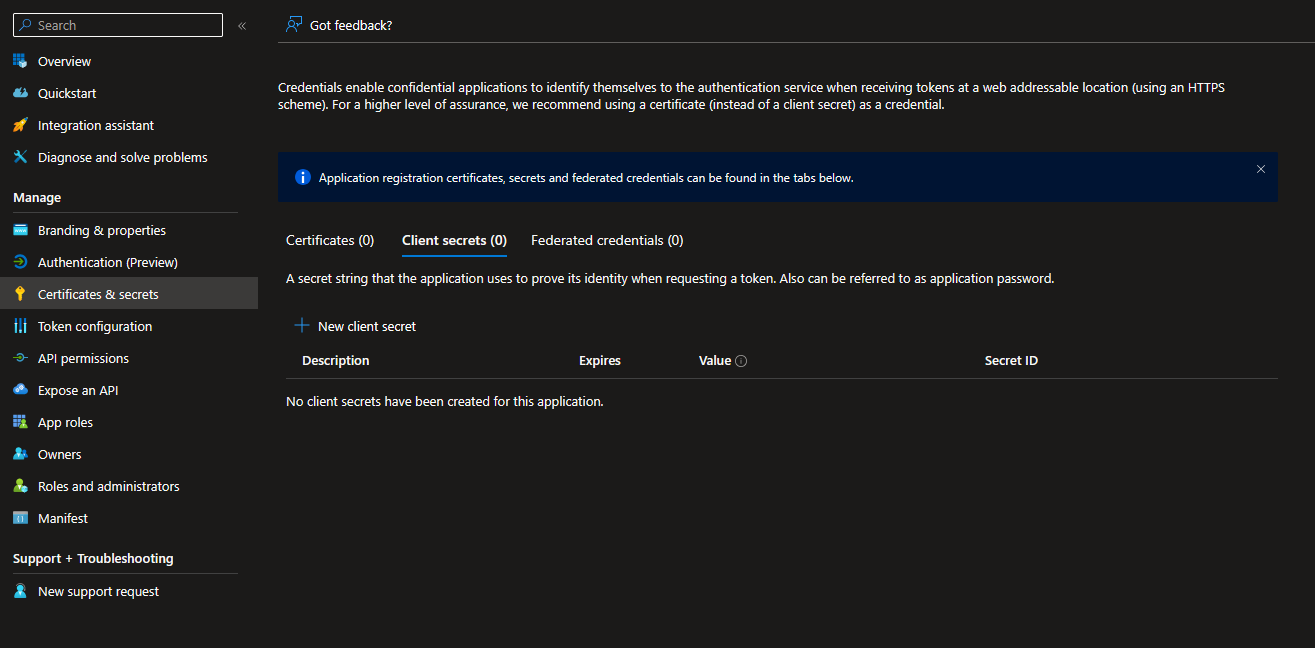Click the Token configuration bars icon
Screen dimensions: 1315x648
[x=20, y=326]
